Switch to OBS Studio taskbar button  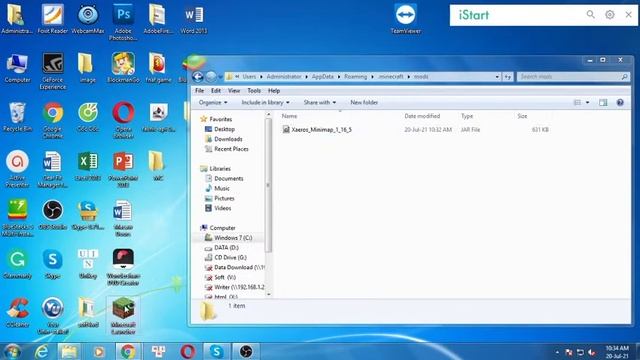[x=246, y=351]
